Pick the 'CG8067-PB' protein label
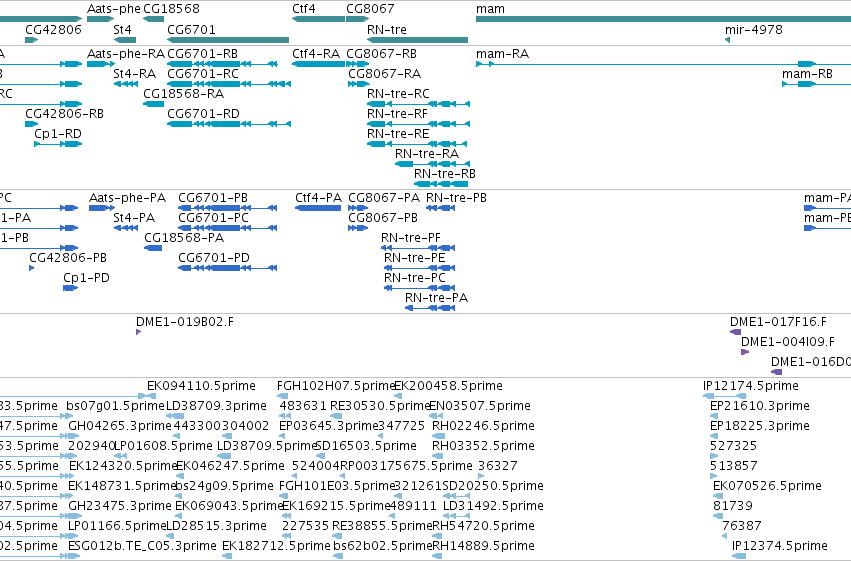Viewport: 851px width, 561px height. tap(383, 218)
